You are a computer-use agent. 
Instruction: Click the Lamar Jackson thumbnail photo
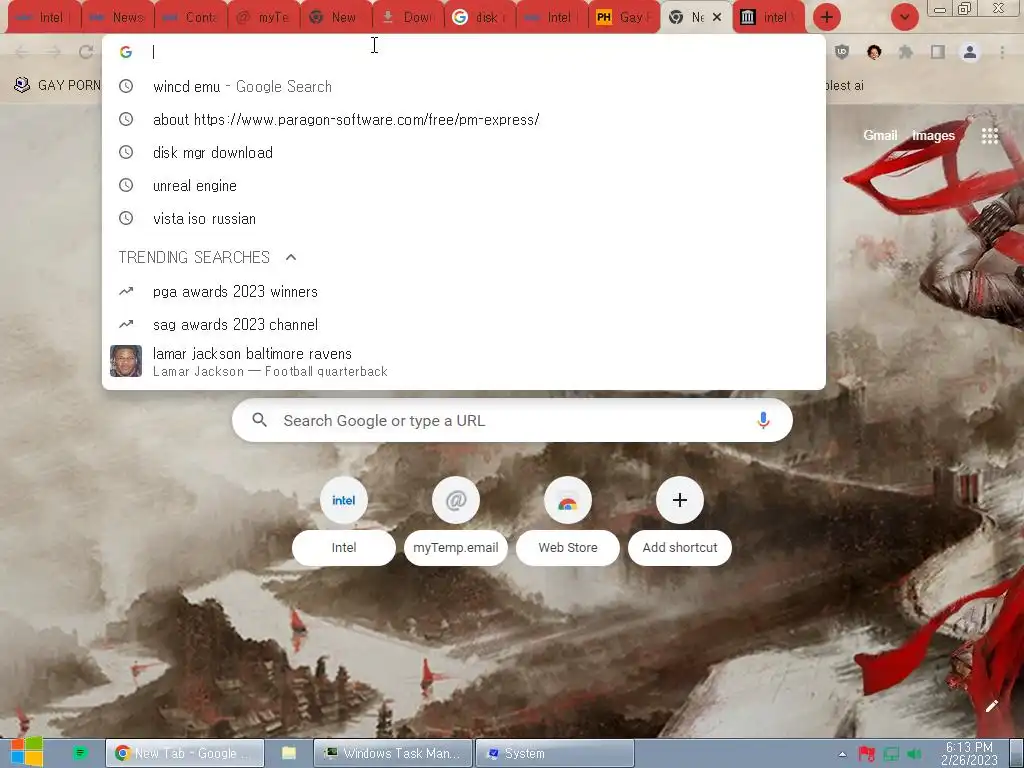pos(126,361)
